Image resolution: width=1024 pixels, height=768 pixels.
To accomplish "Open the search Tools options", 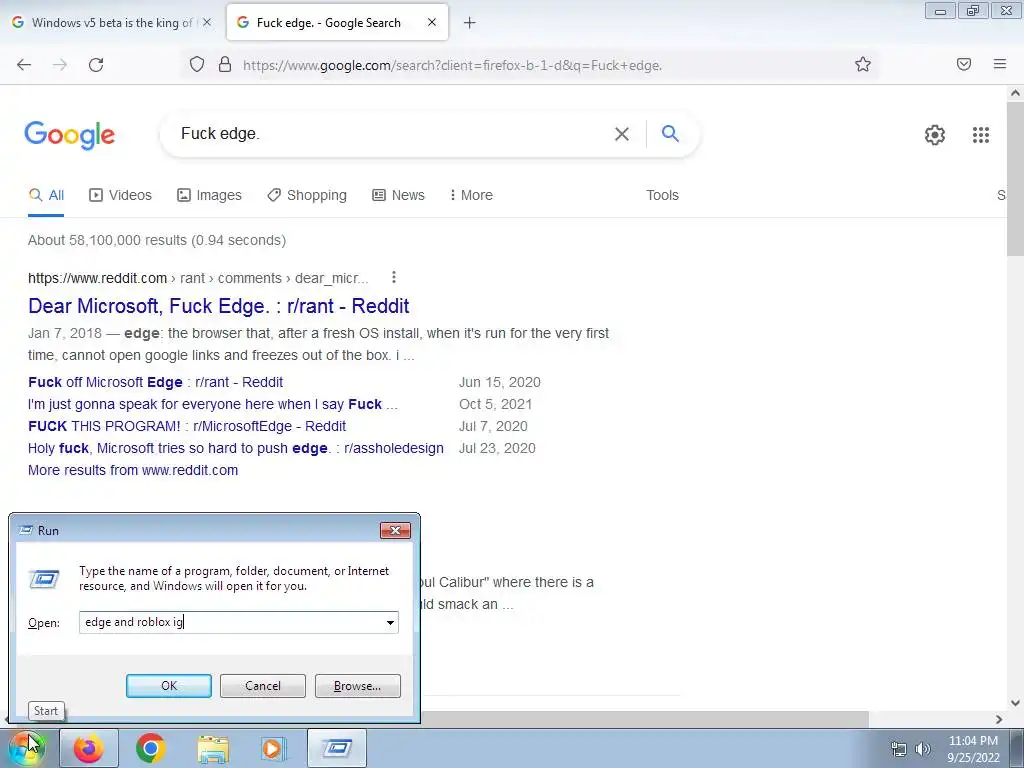I will point(662,195).
